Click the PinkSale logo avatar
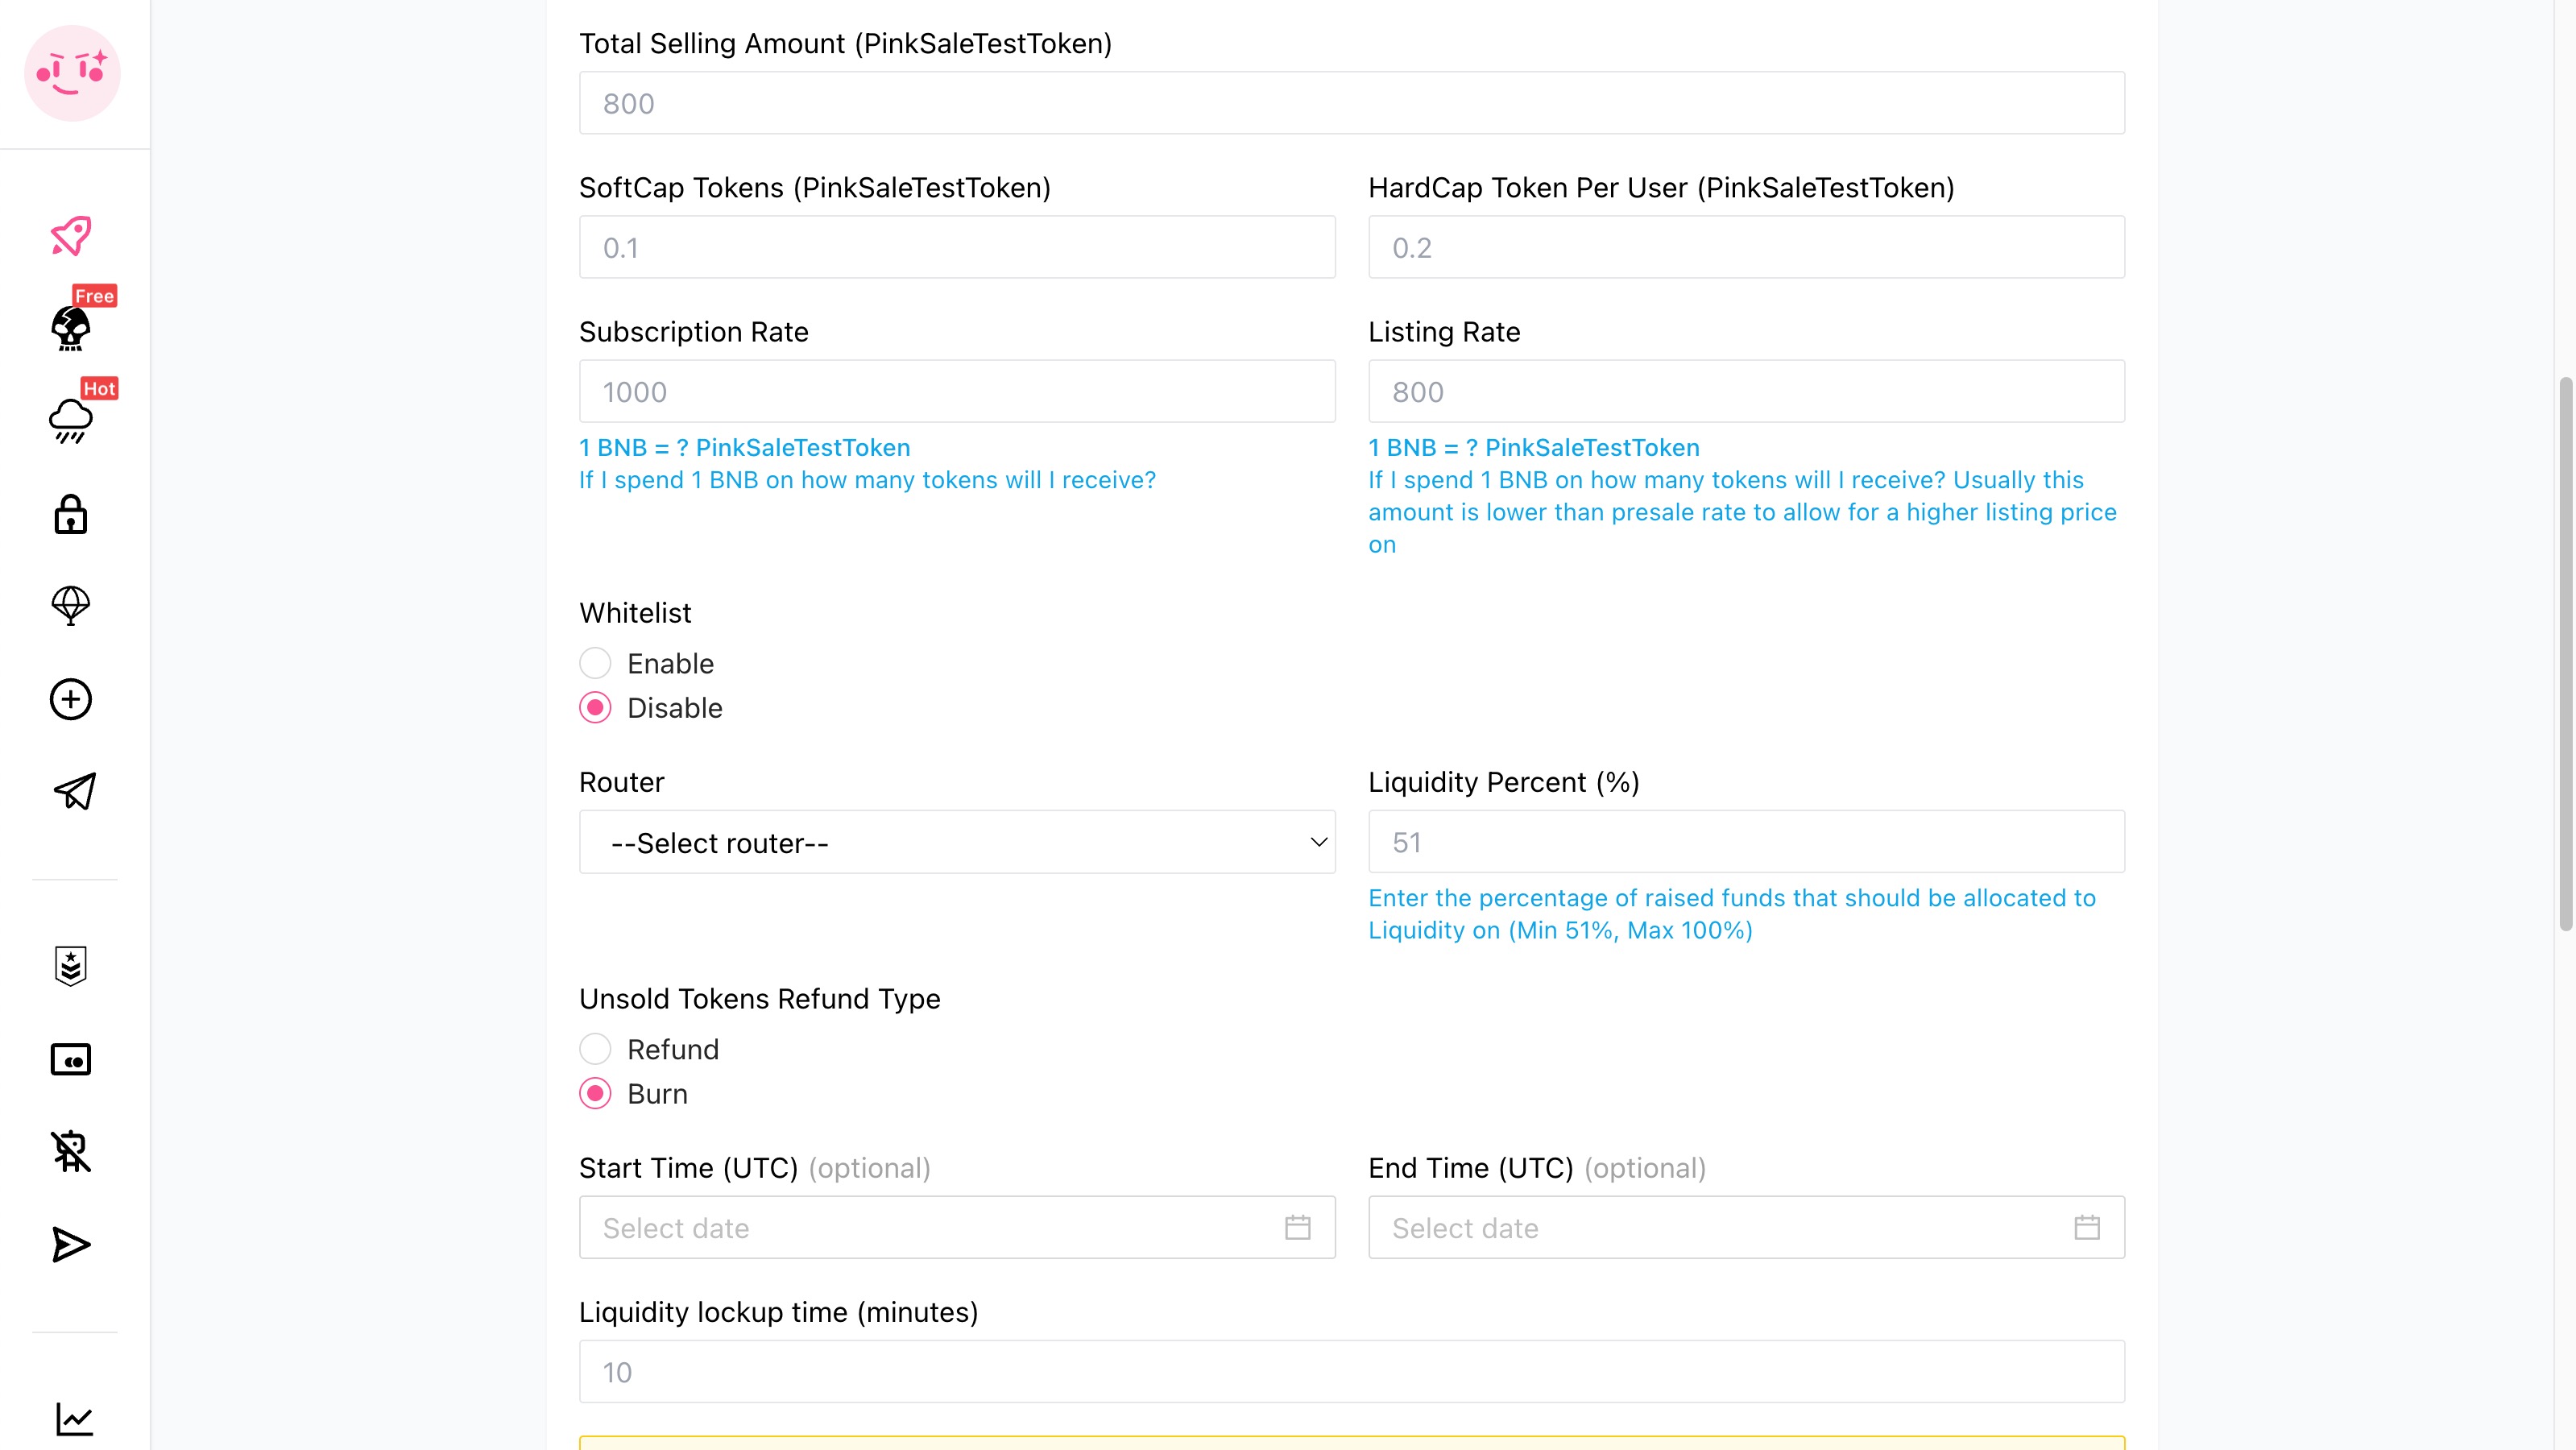2576x1450 pixels. tap(72, 73)
